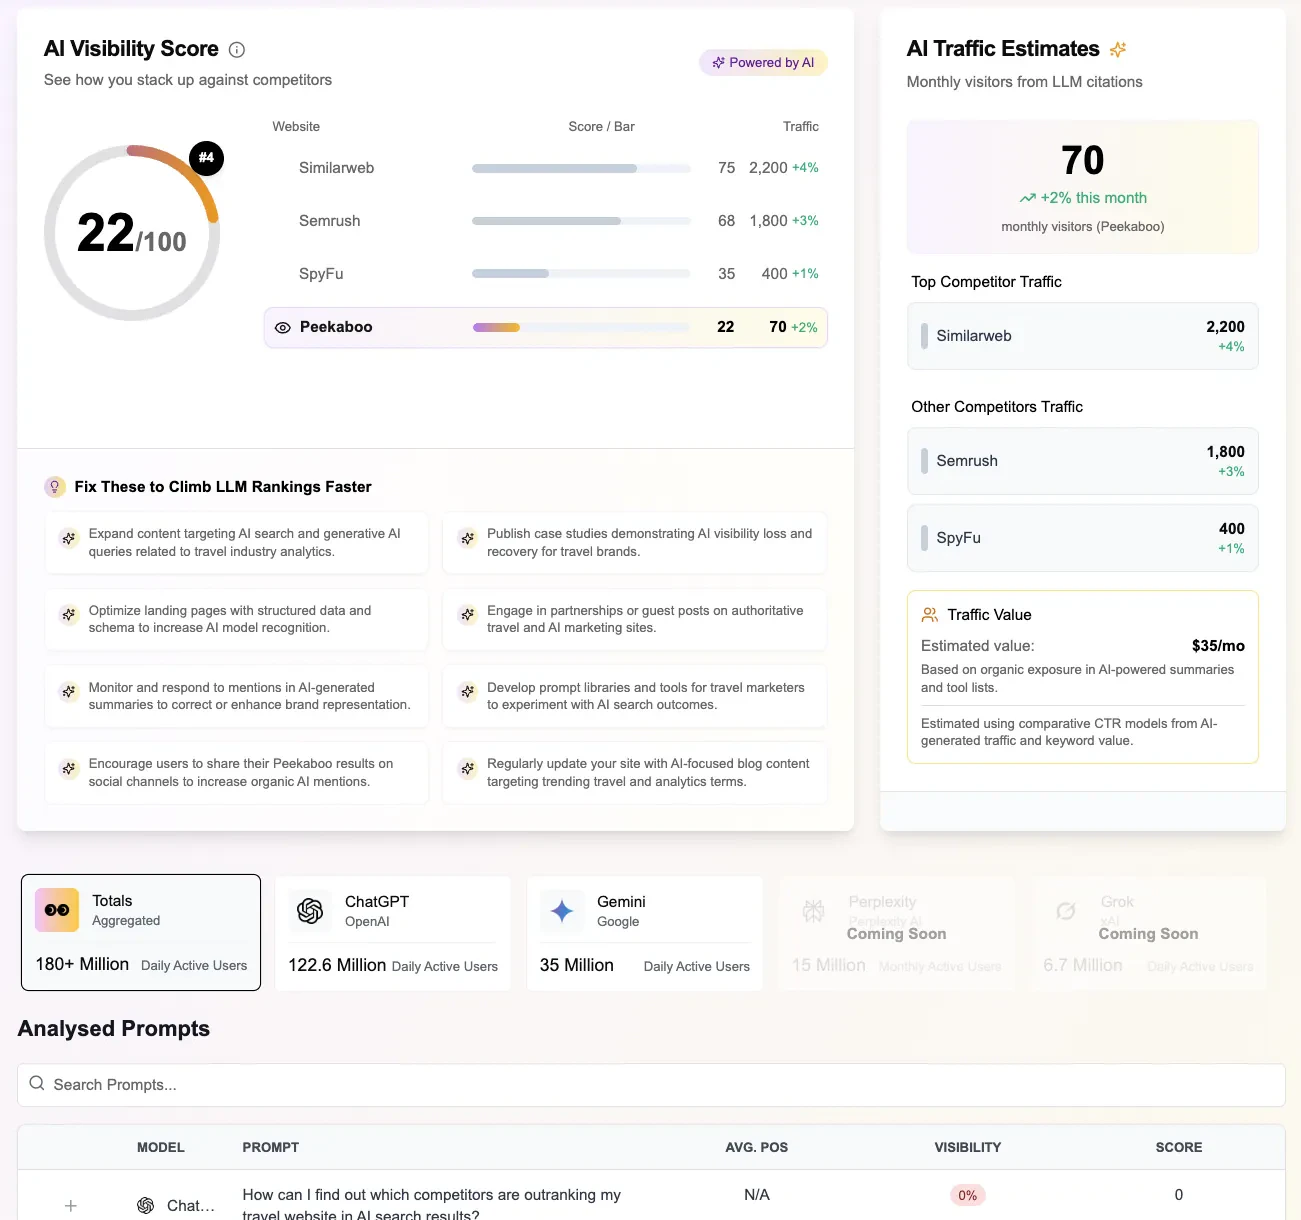
Task: Select the disabled Perplexity Coming Soon tab
Action: pyautogui.click(x=897, y=933)
